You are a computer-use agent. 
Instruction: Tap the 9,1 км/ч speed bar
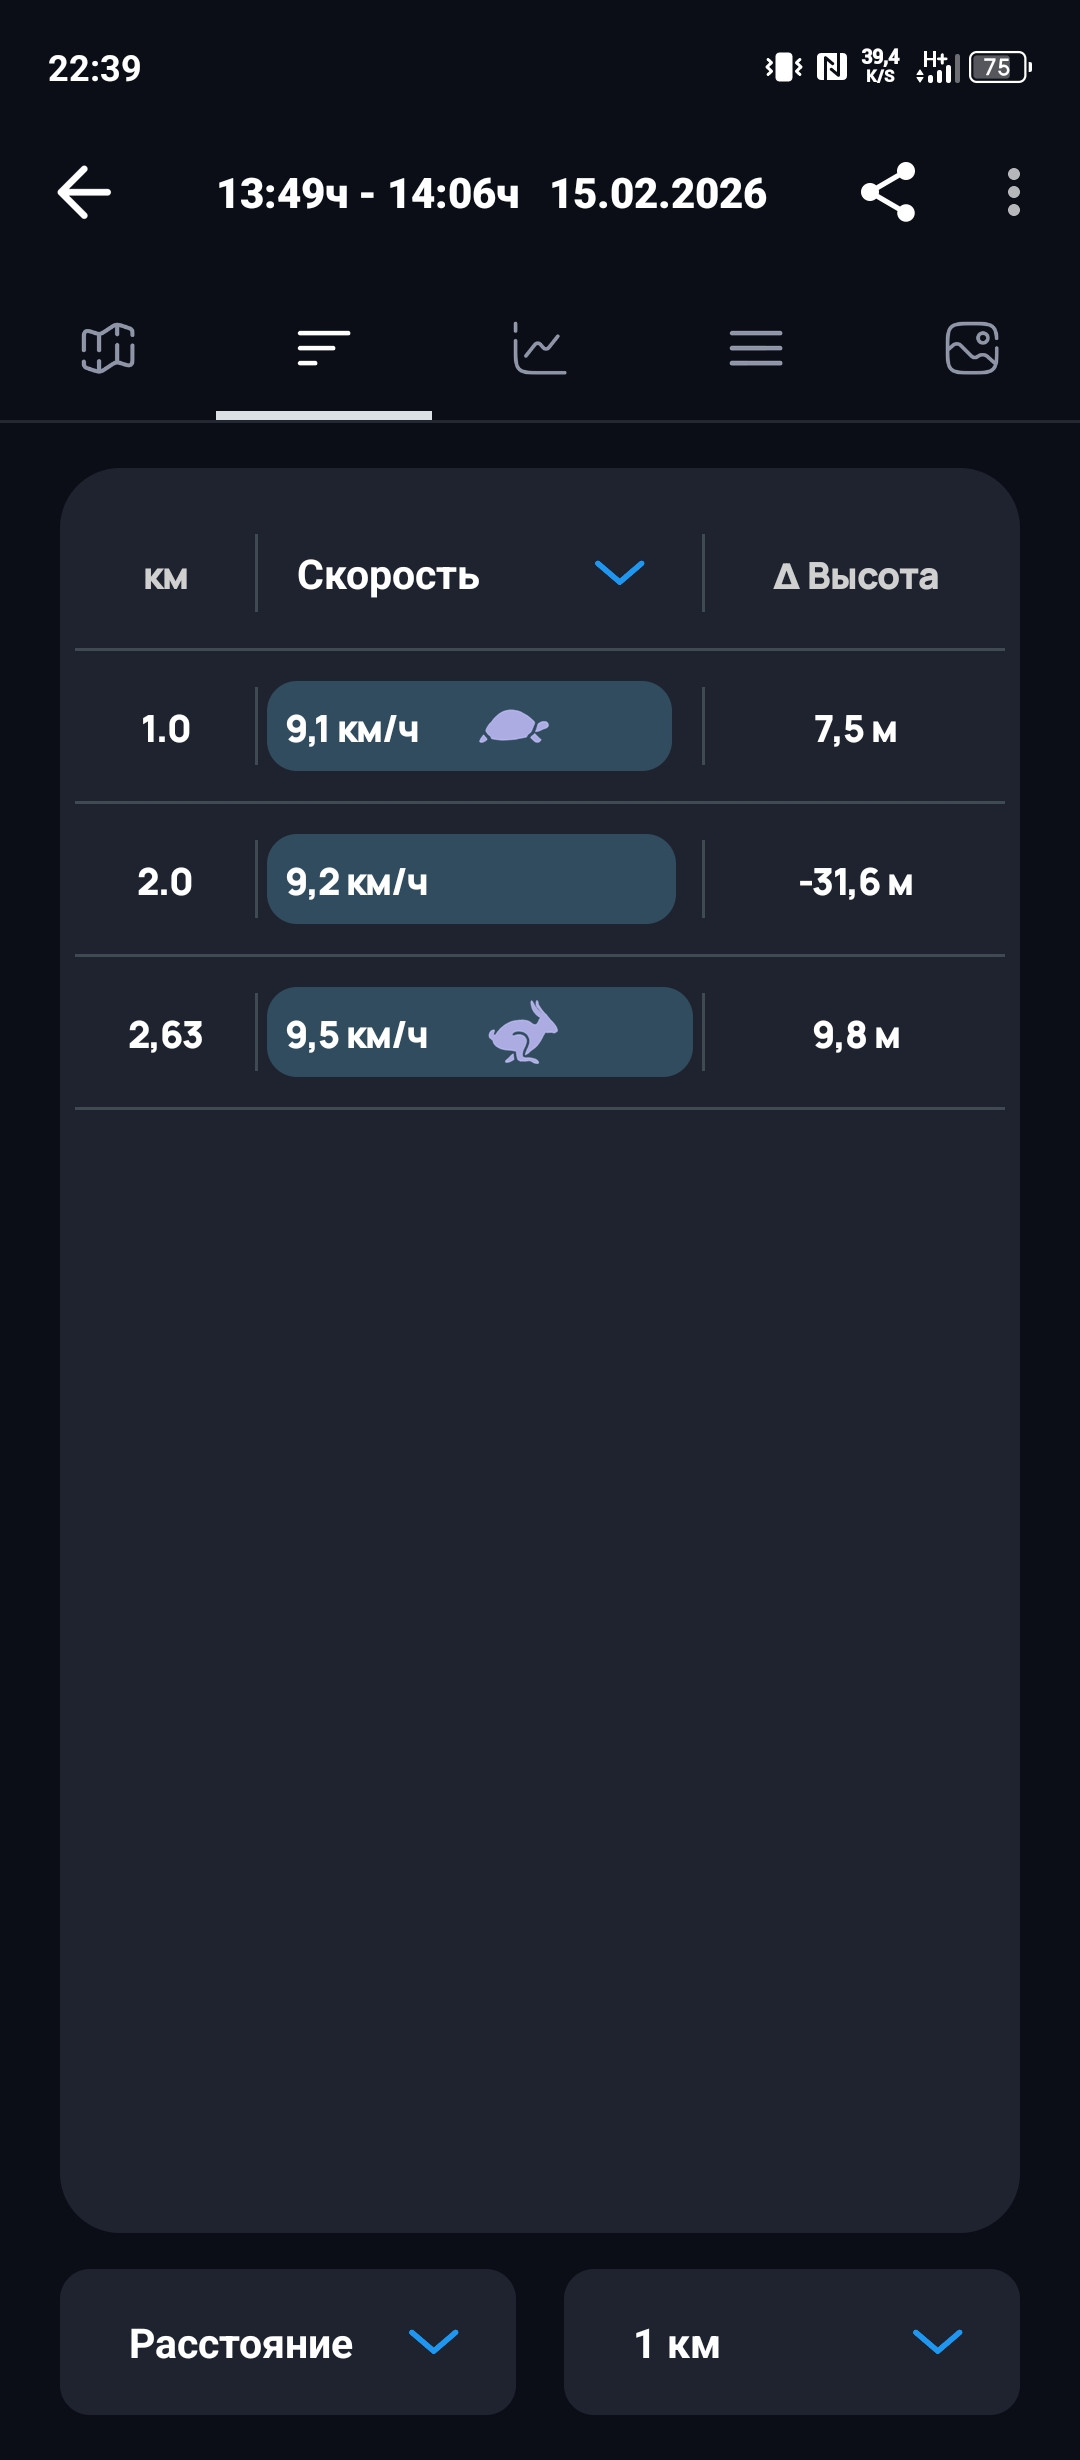point(469,726)
